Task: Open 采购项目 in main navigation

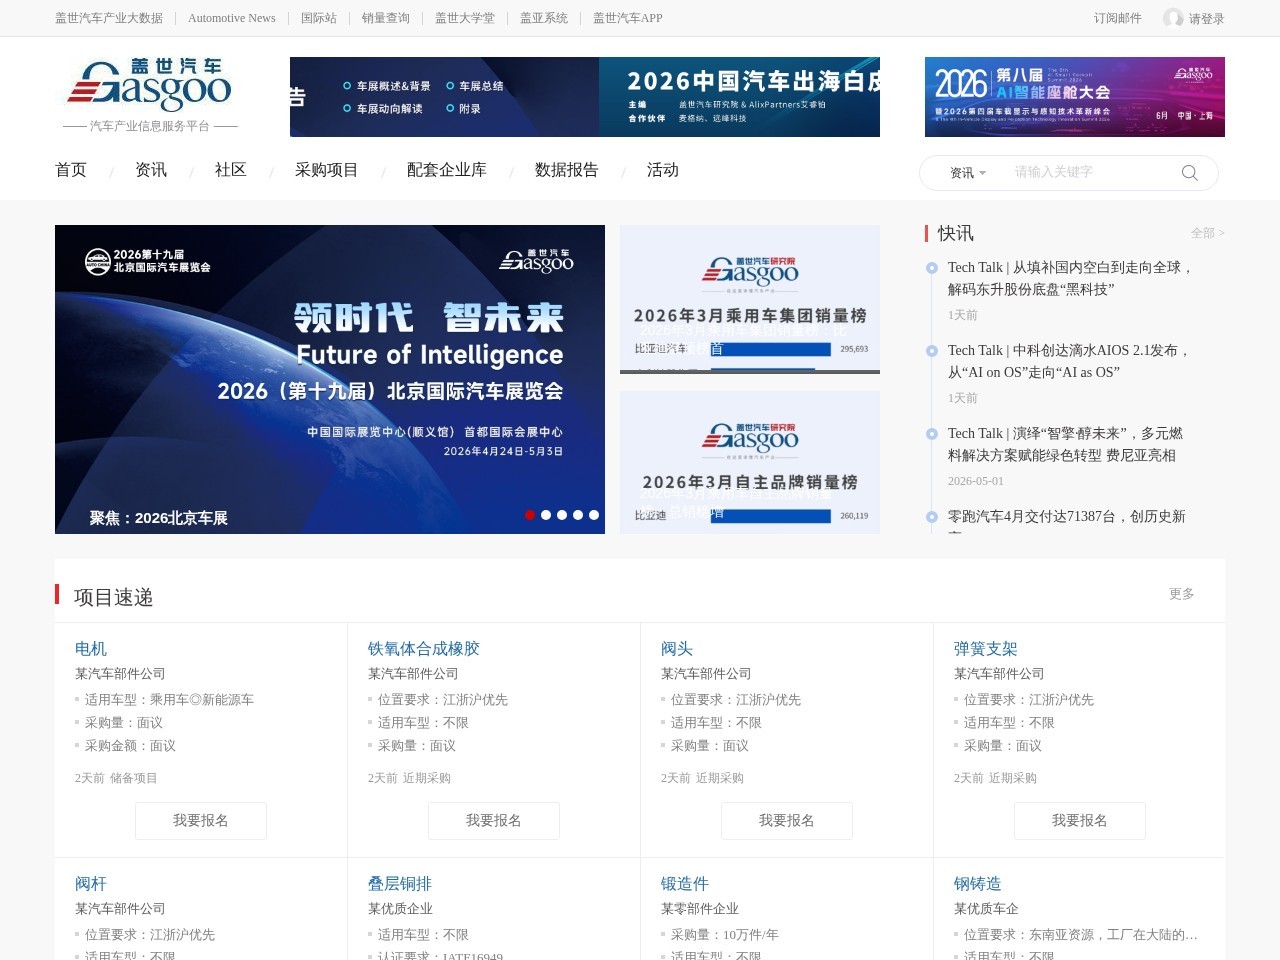Action: (x=327, y=170)
